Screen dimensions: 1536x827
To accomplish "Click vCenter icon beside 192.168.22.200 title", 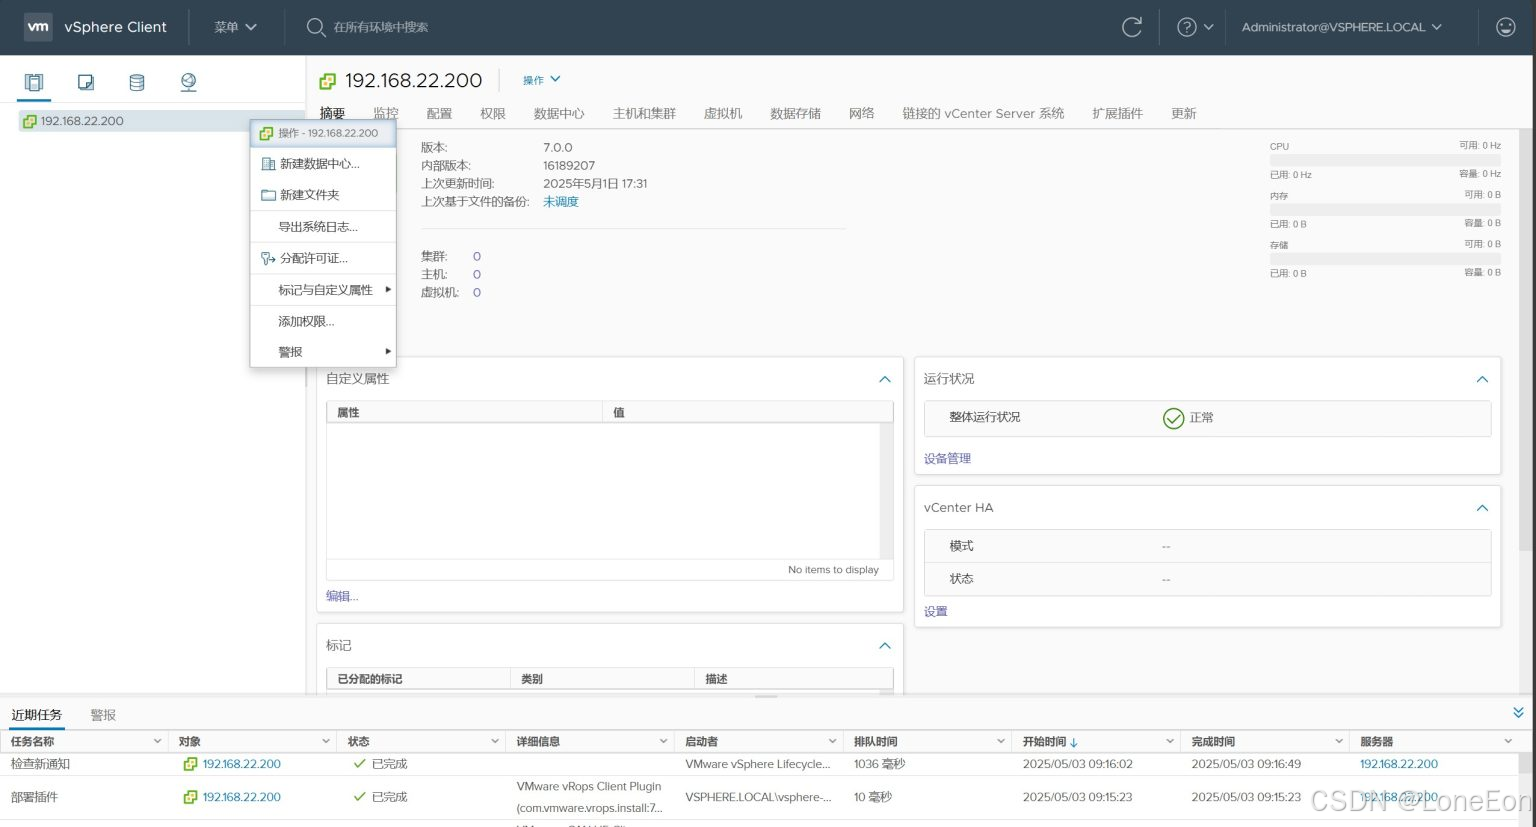I will (x=327, y=81).
